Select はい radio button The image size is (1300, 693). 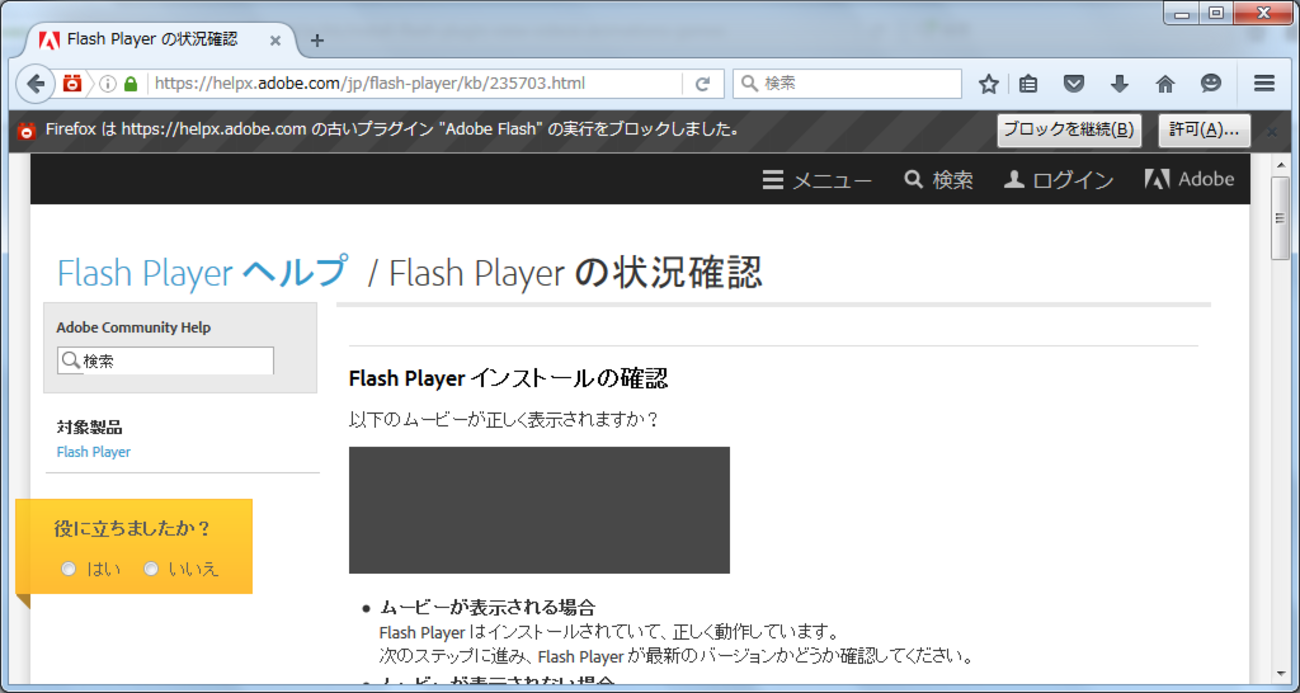click(68, 568)
